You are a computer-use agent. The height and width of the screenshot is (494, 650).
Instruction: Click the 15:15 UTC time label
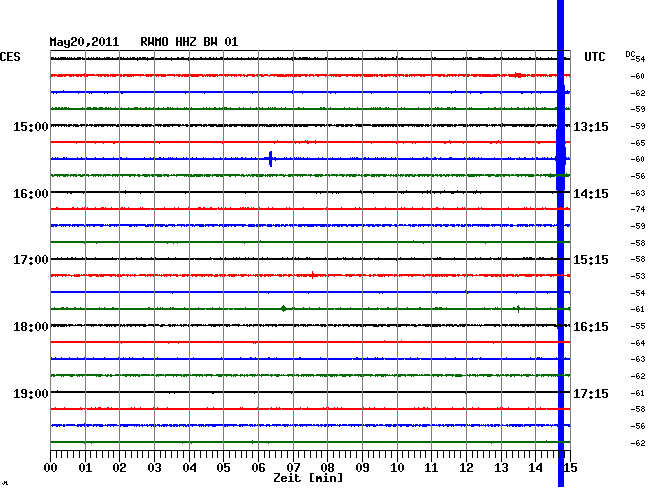(591, 260)
